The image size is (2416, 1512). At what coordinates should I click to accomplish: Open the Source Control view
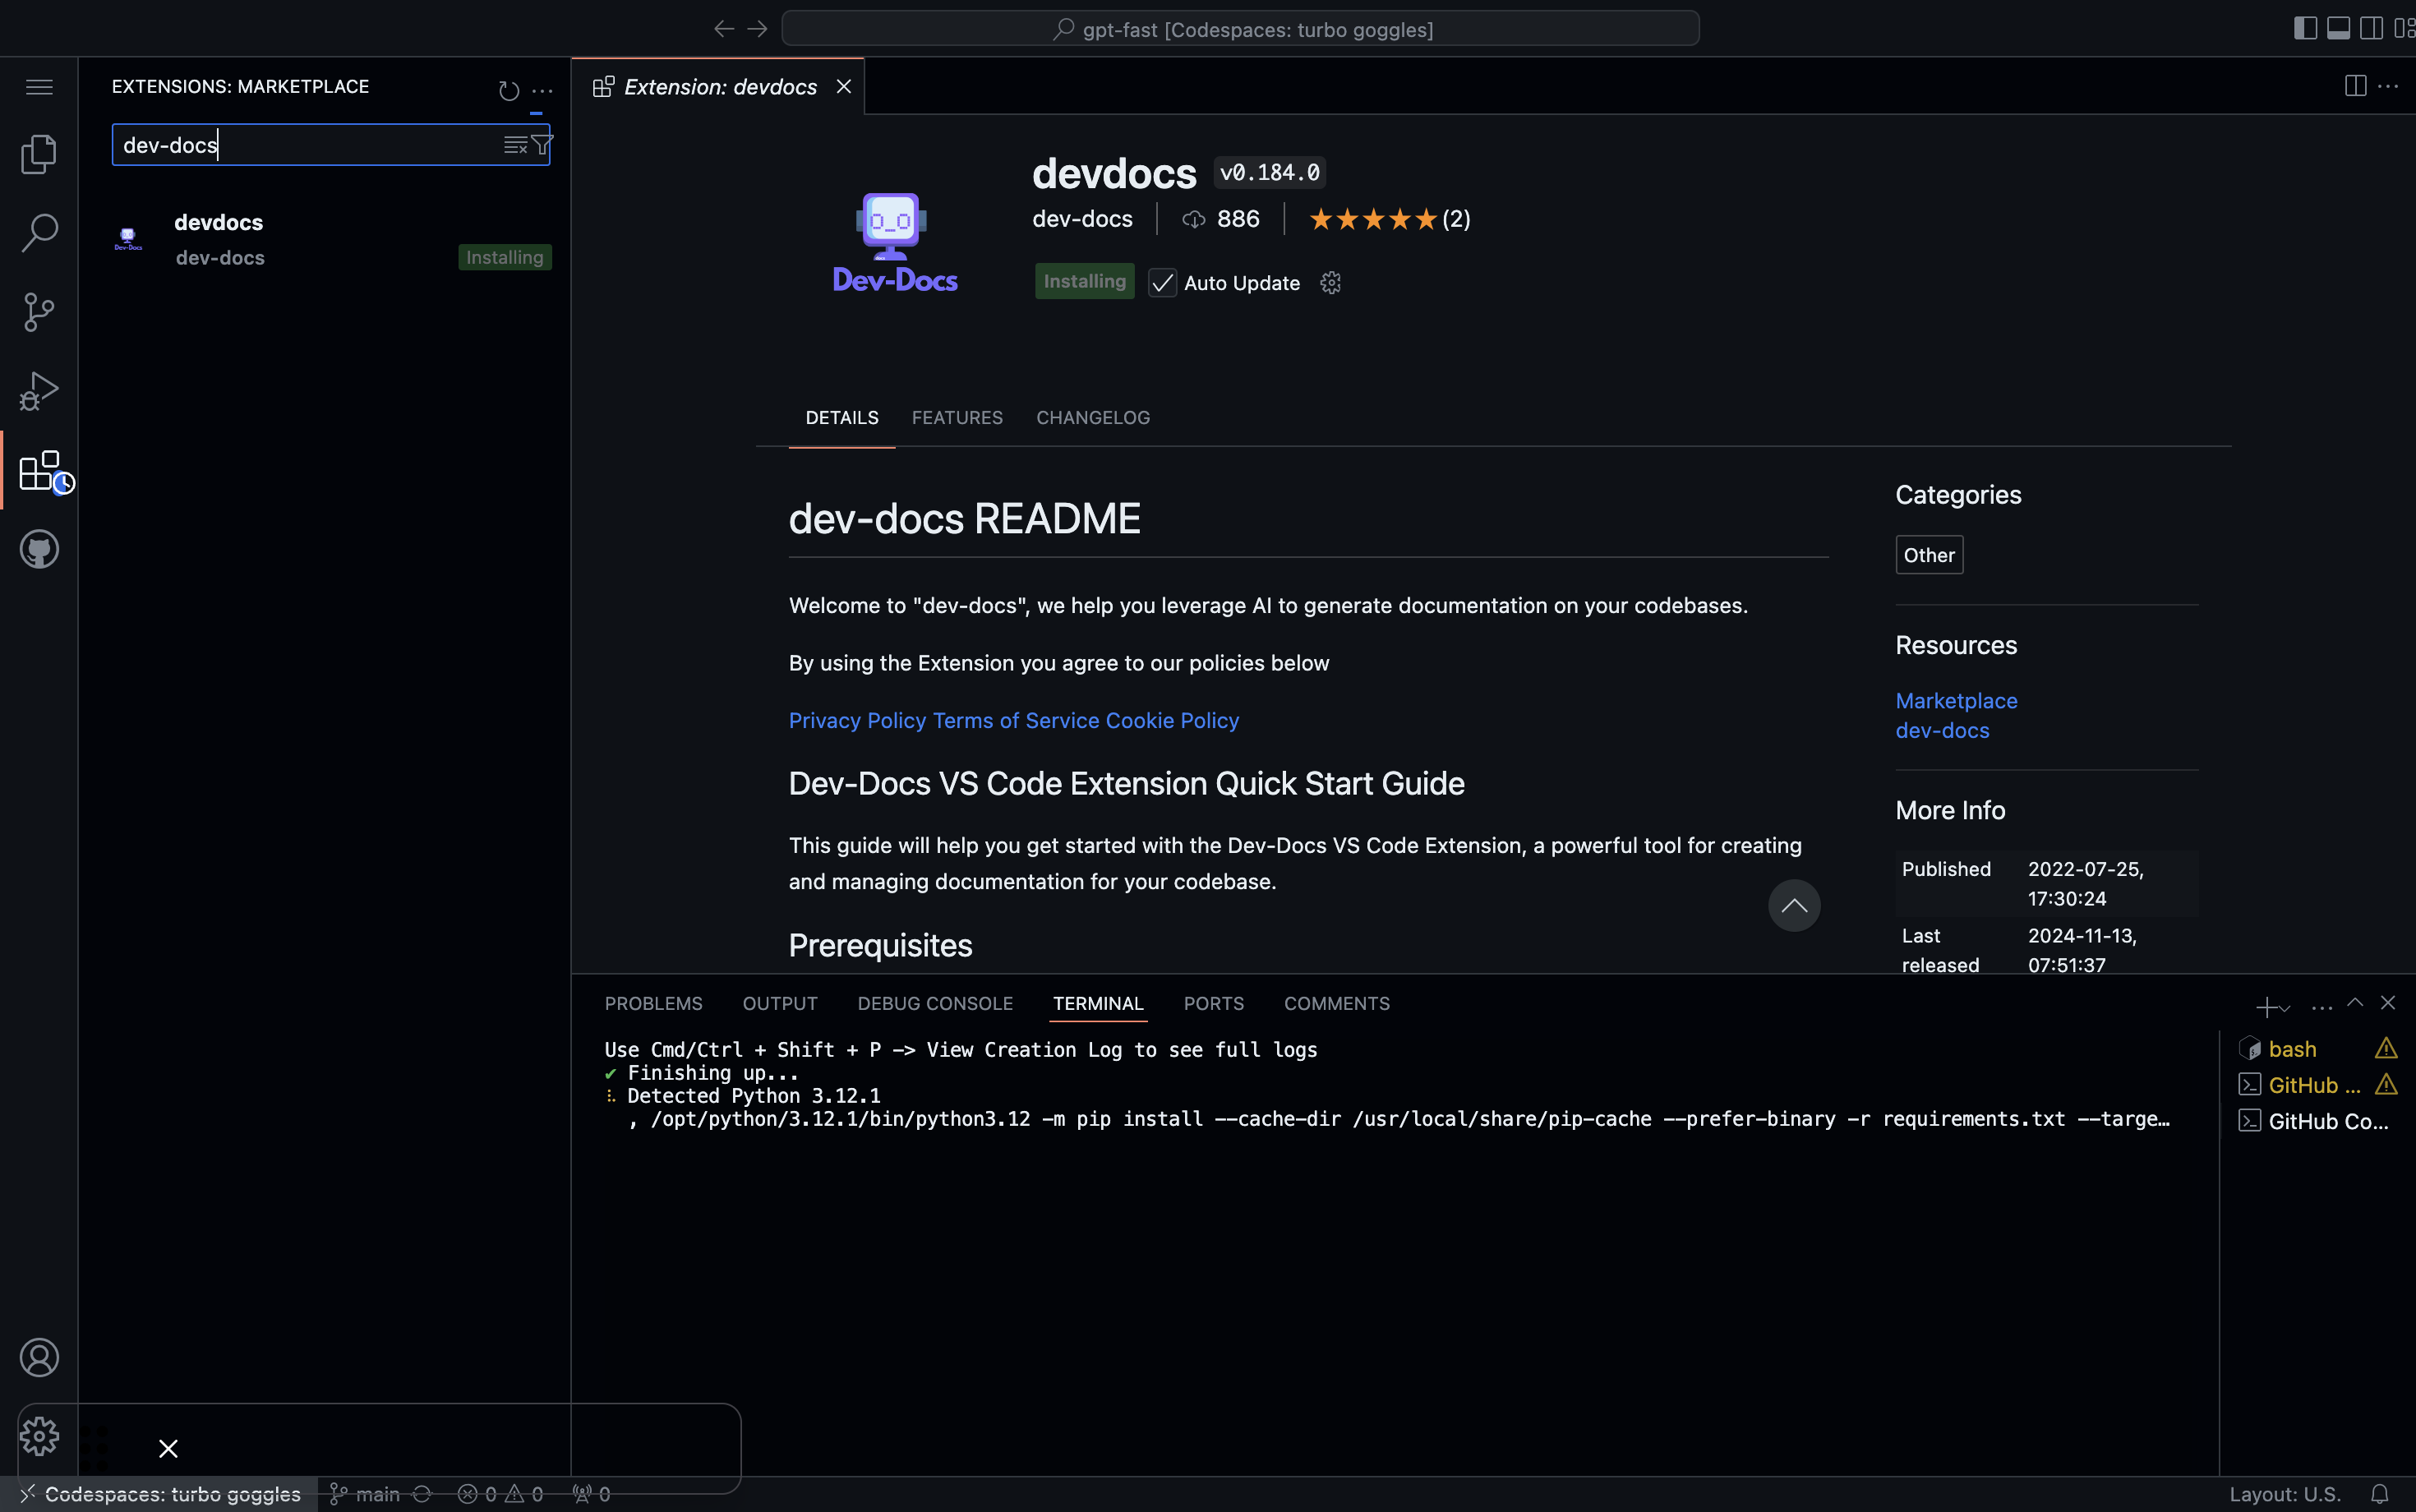point(39,312)
